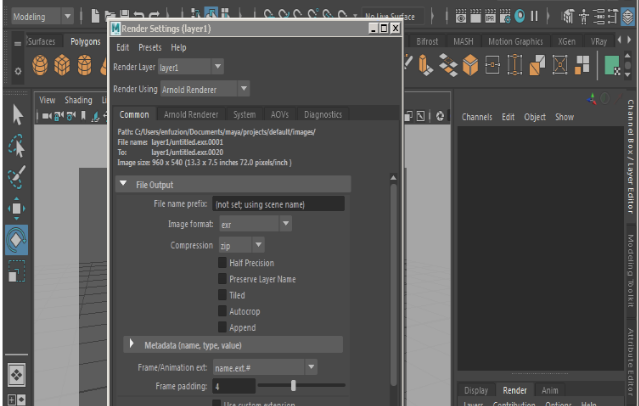Click the round Hypershade icon
The image size is (639, 406).
(520, 16)
